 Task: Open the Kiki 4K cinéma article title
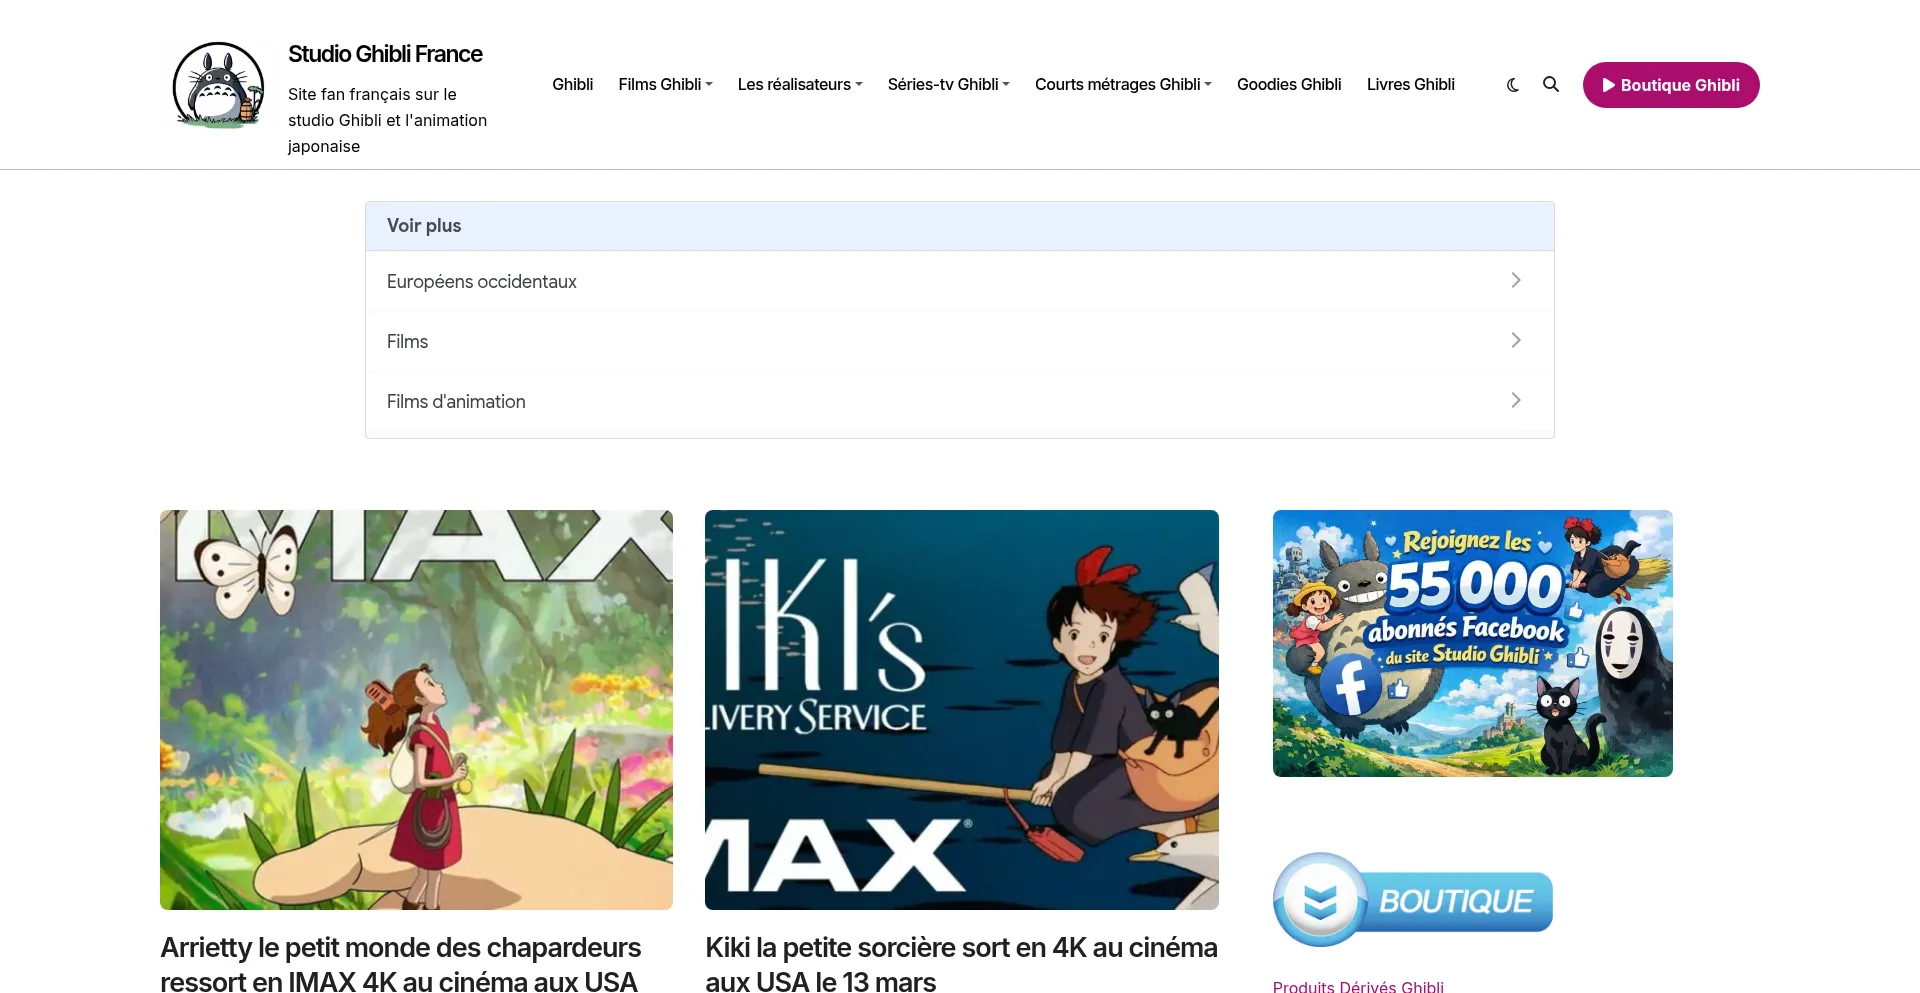click(961, 963)
